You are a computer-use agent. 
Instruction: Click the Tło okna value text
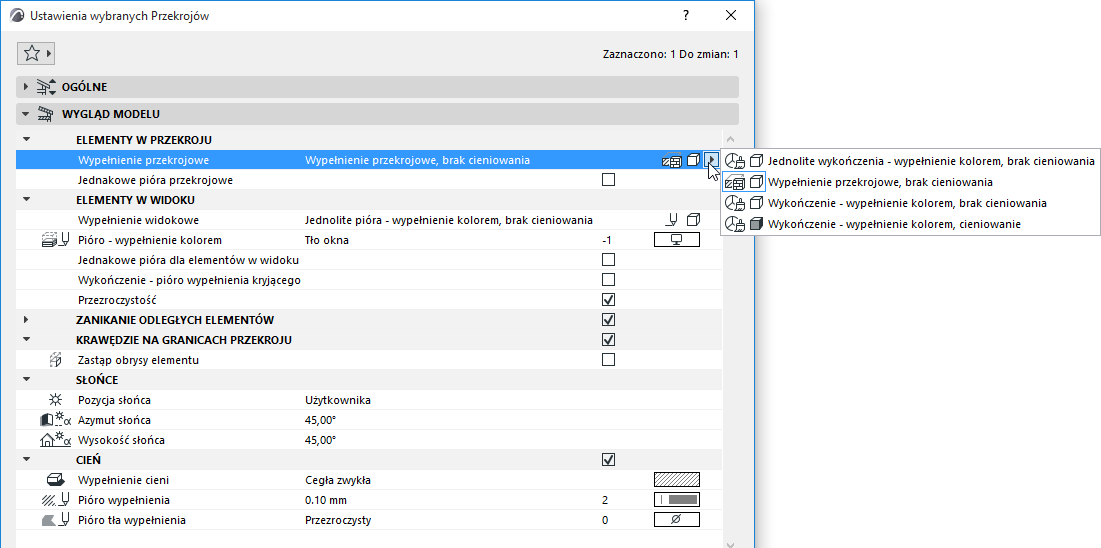click(327, 240)
